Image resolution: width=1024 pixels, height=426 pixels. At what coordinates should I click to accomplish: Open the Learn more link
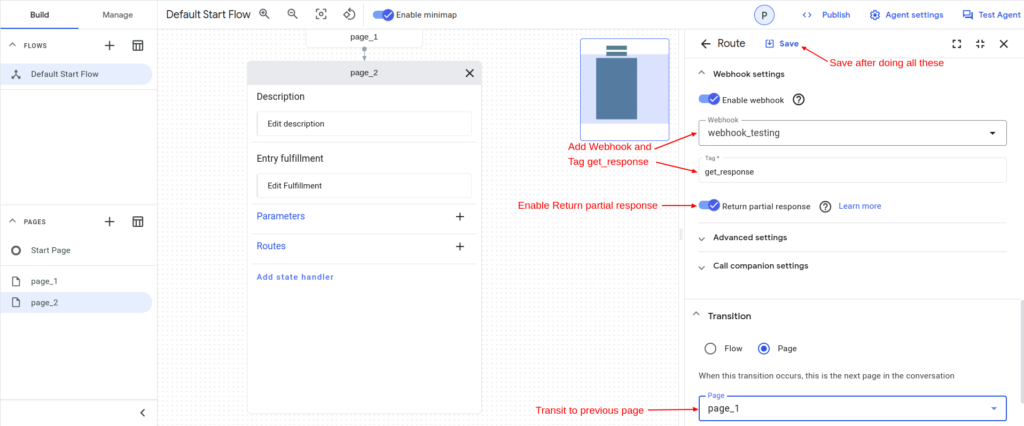click(859, 206)
